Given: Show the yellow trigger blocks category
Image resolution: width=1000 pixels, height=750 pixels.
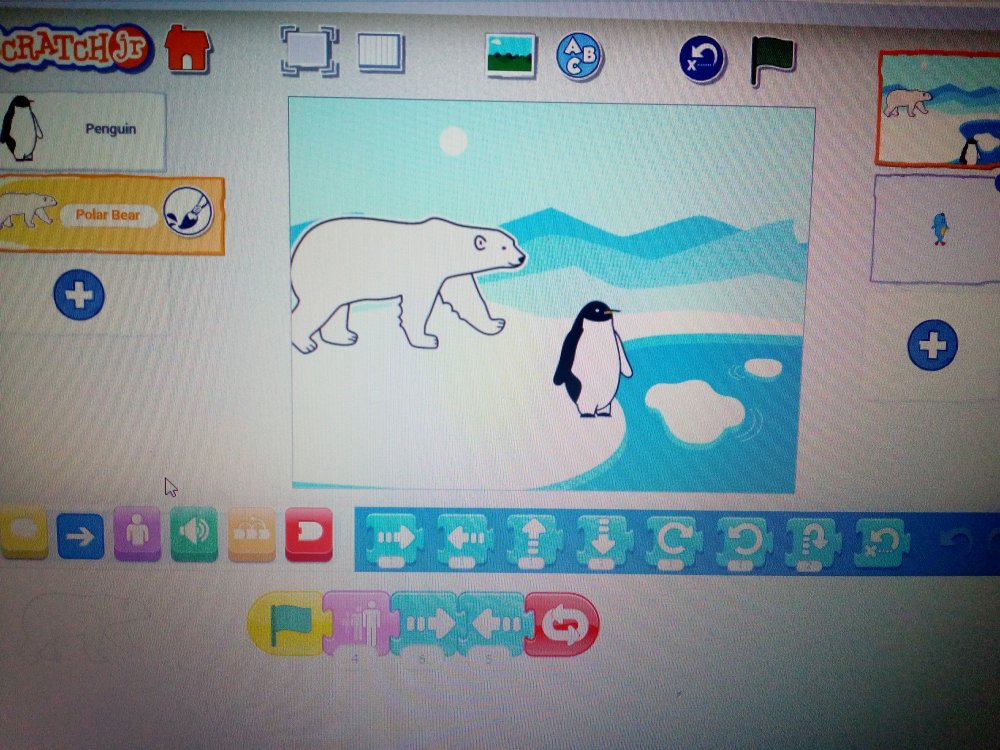Looking at the screenshot, I should pos(23,534).
